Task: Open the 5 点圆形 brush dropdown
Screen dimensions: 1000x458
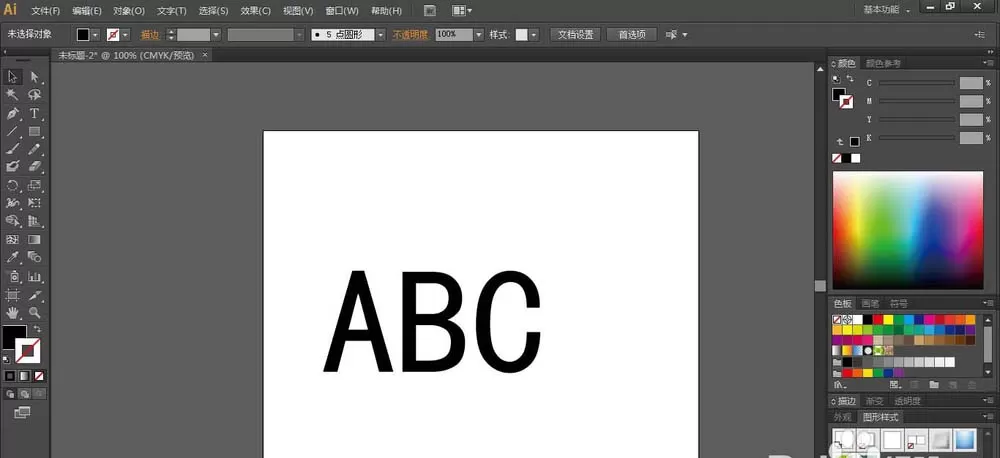Action: click(x=380, y=34)
